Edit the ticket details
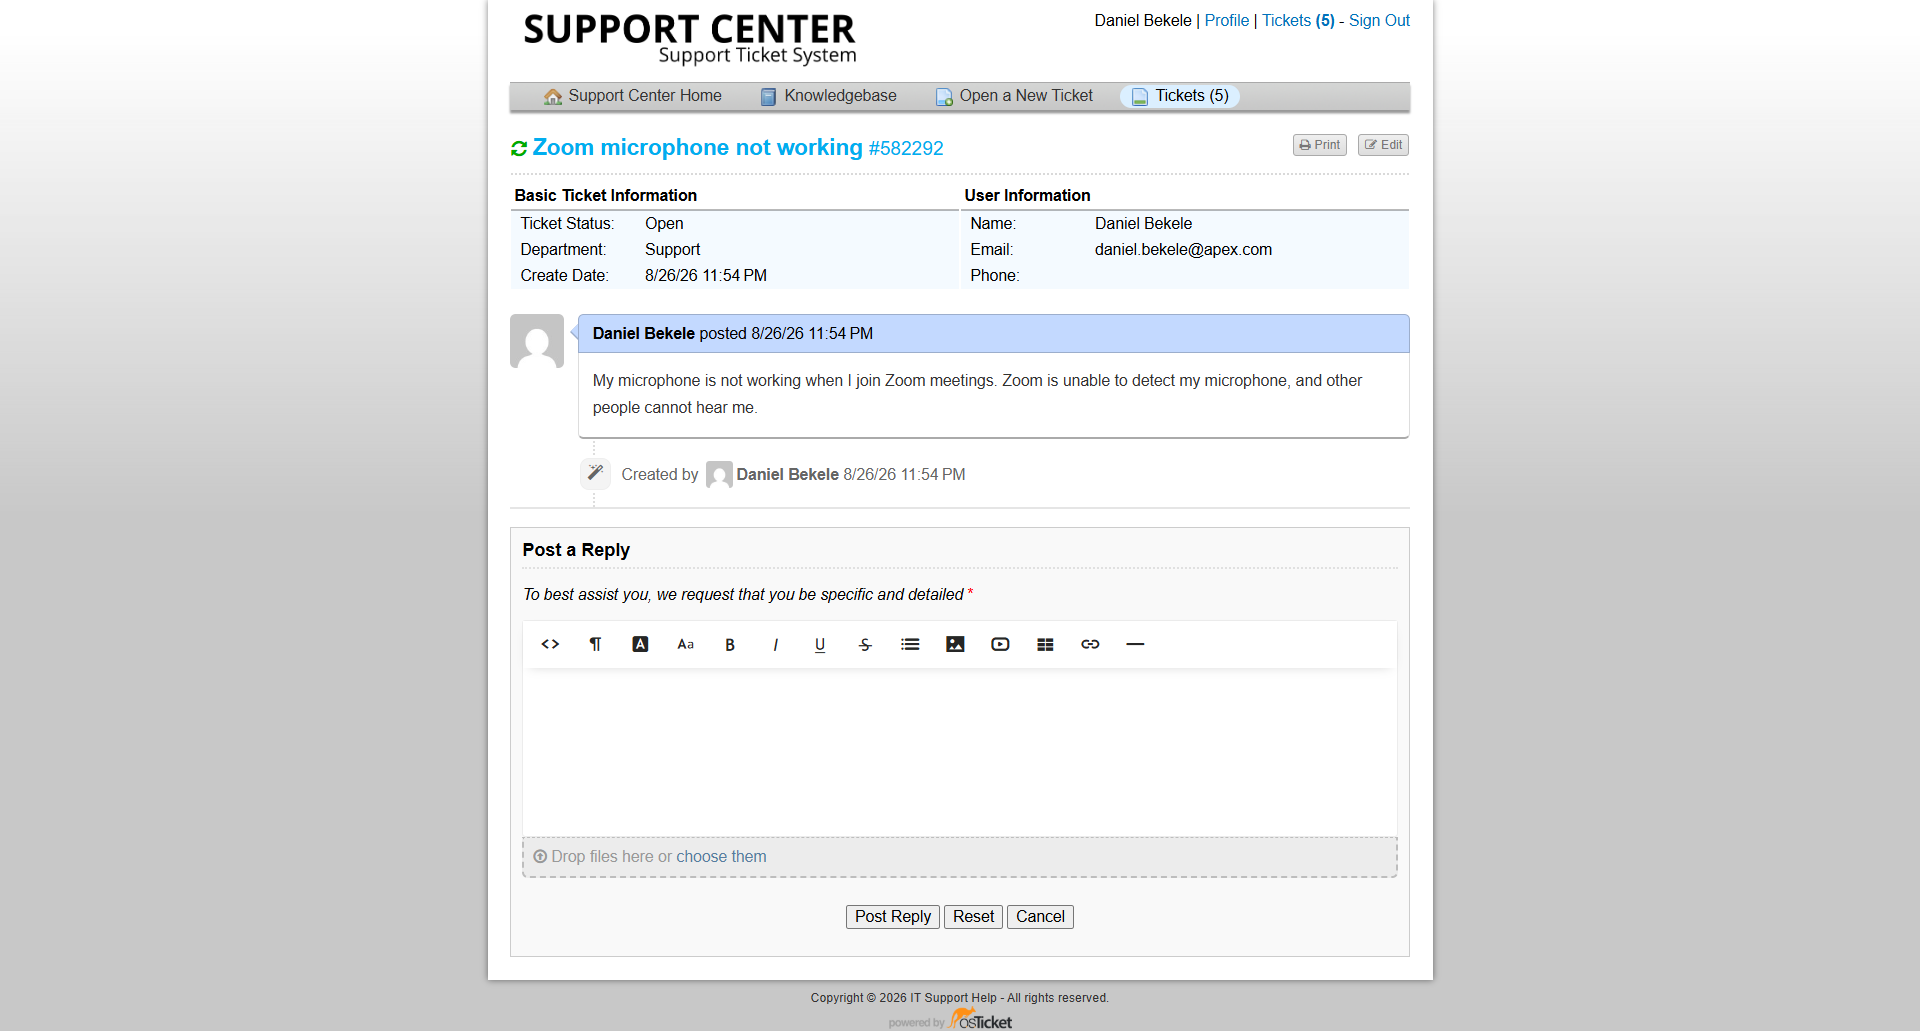The width and height of the screenshot is (1920, 1031). coord(1384,145)
